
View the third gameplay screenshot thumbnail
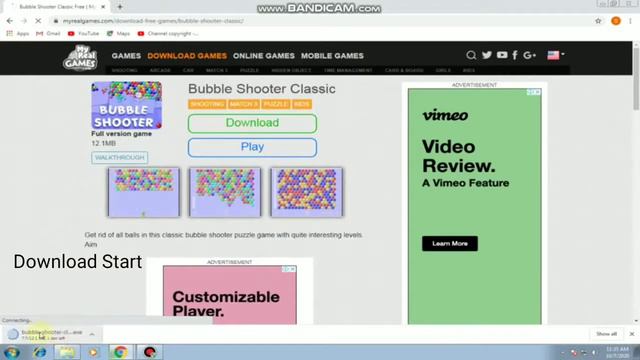pos(307,192)
